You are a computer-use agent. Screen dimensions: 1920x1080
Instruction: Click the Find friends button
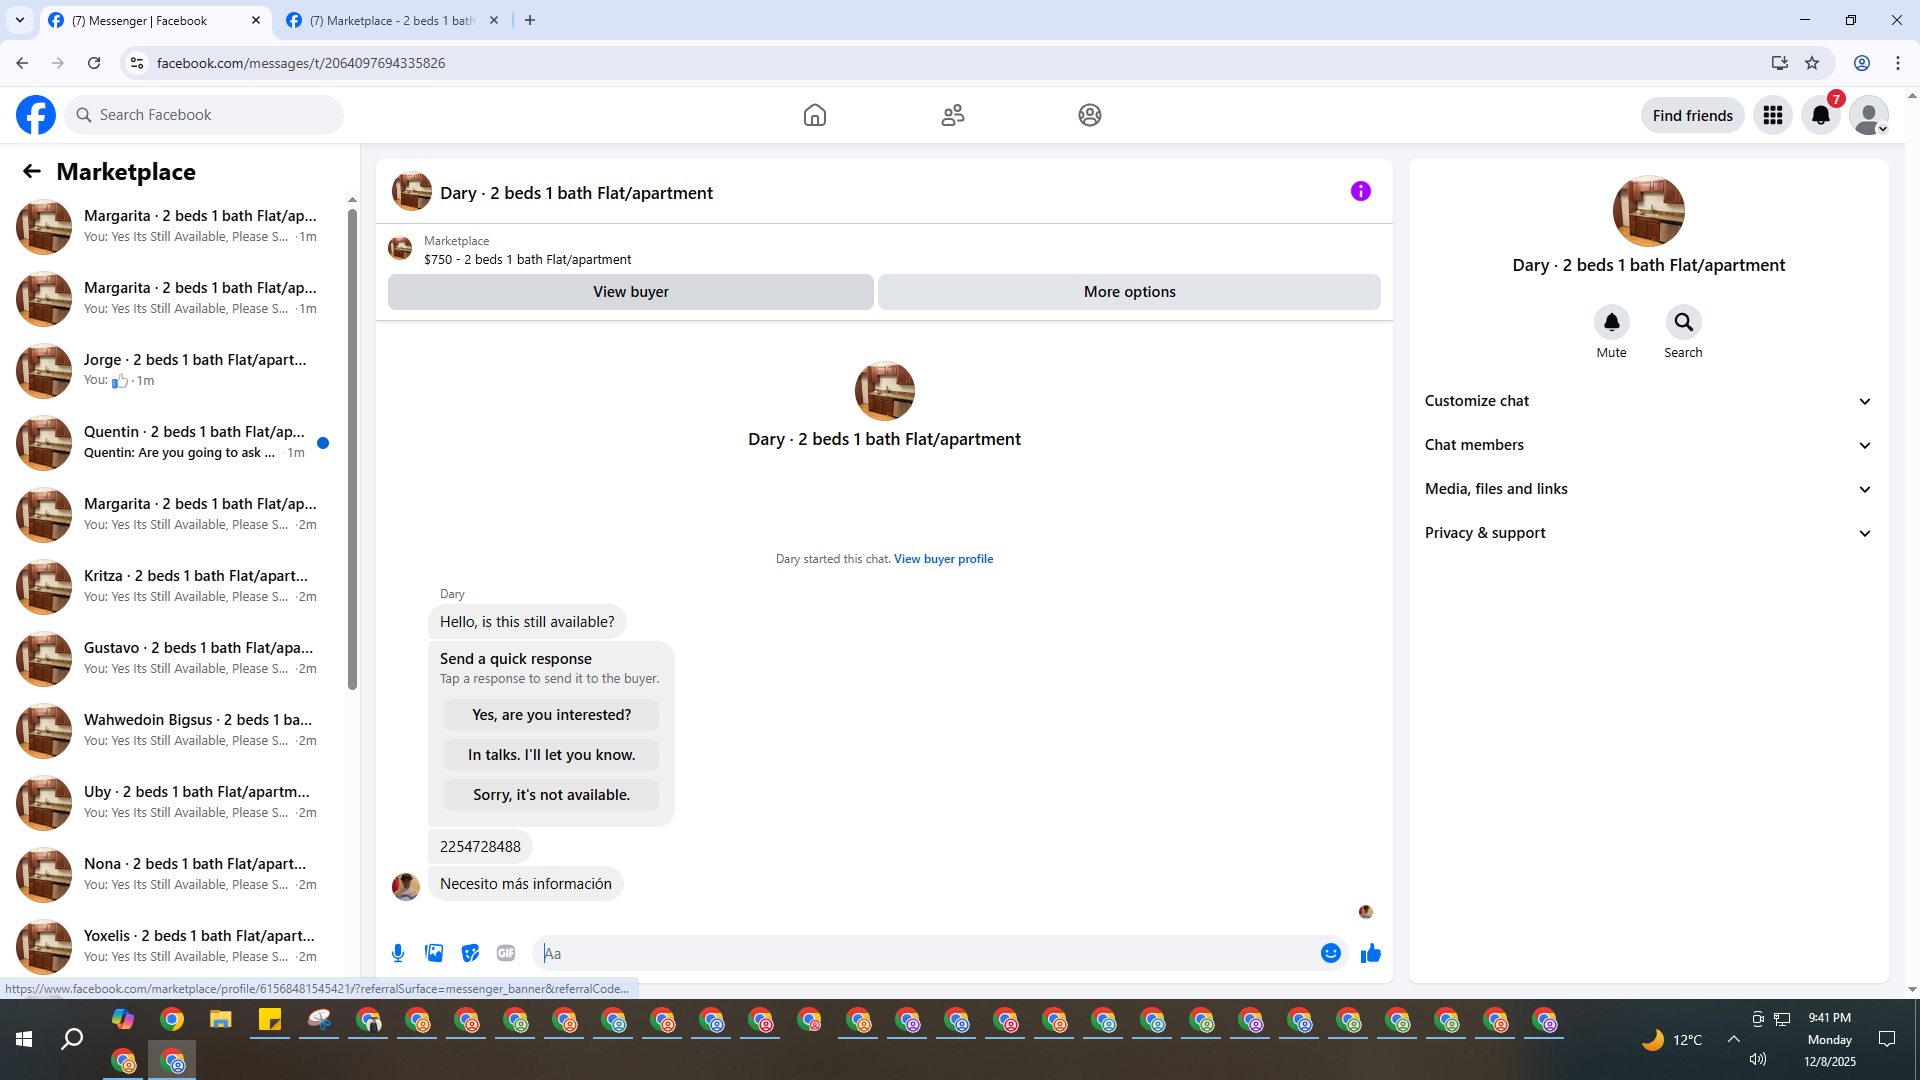click(1693, 115)
